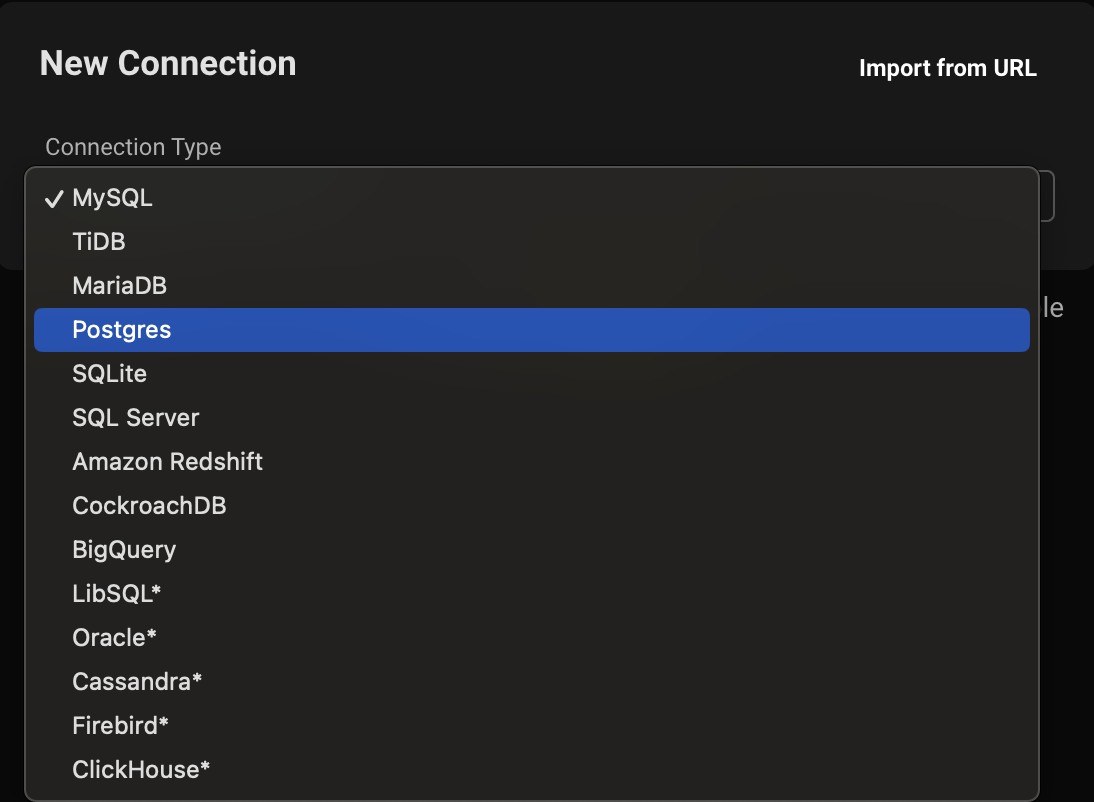
Task: Choose TiDB from the connection list
Action: point(98,241)
